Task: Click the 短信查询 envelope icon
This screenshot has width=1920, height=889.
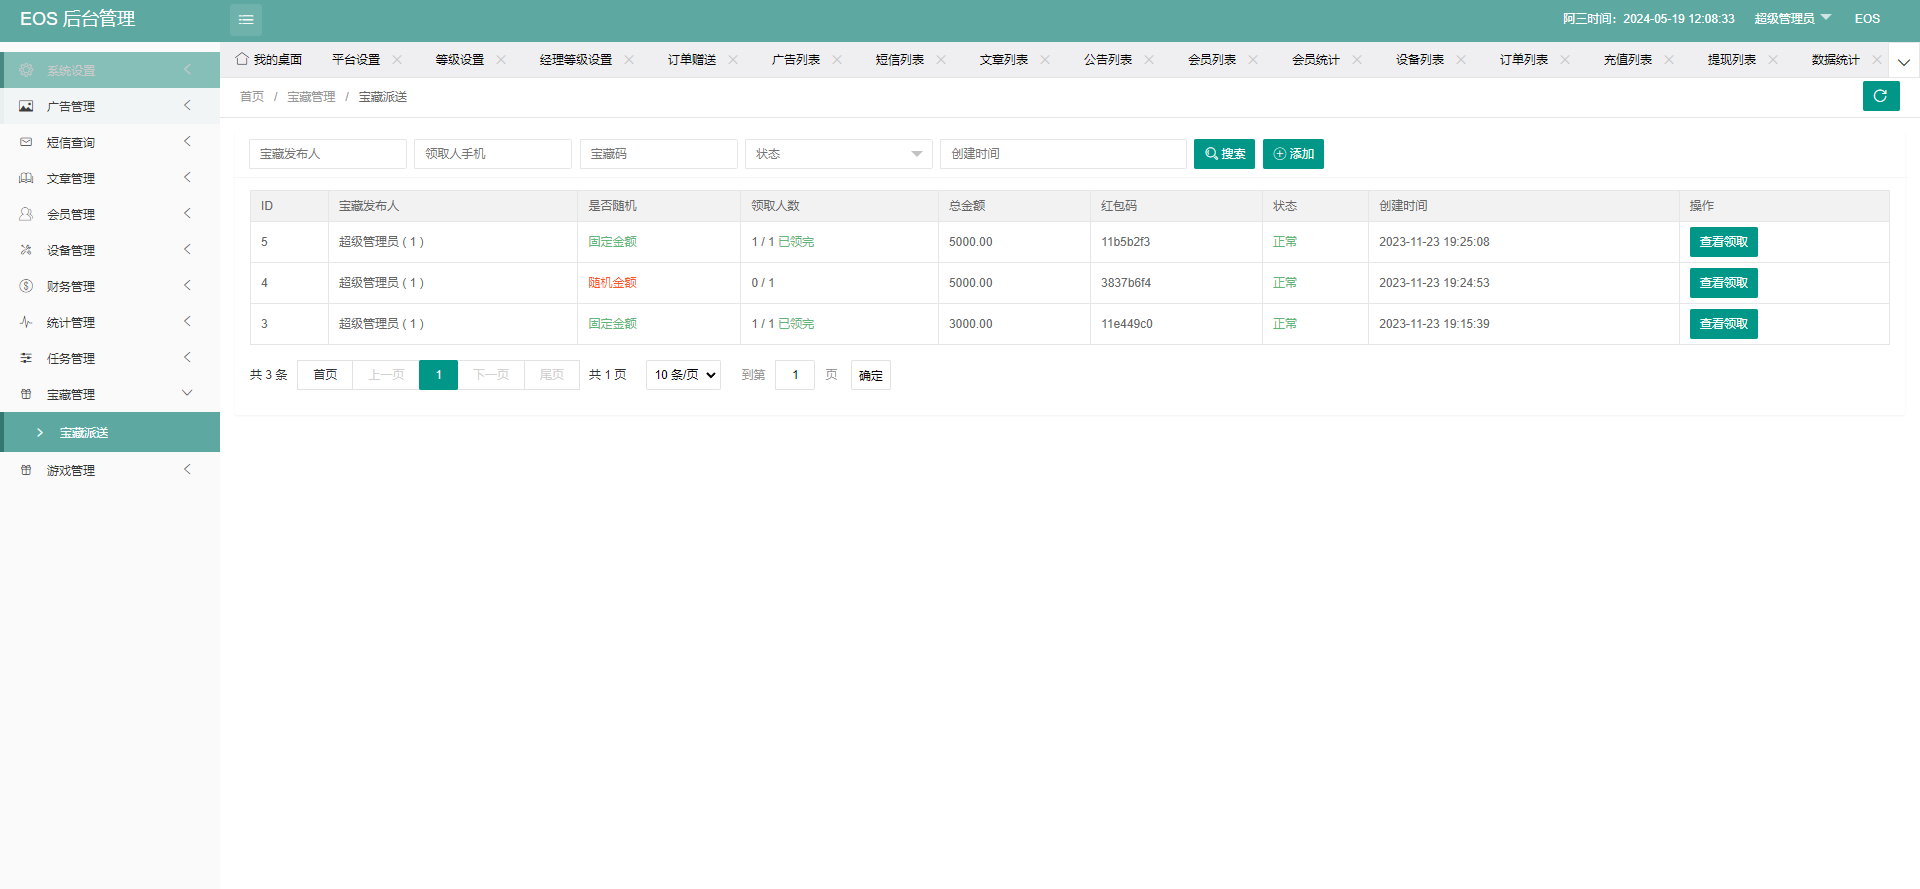Action: click(26, 142)
